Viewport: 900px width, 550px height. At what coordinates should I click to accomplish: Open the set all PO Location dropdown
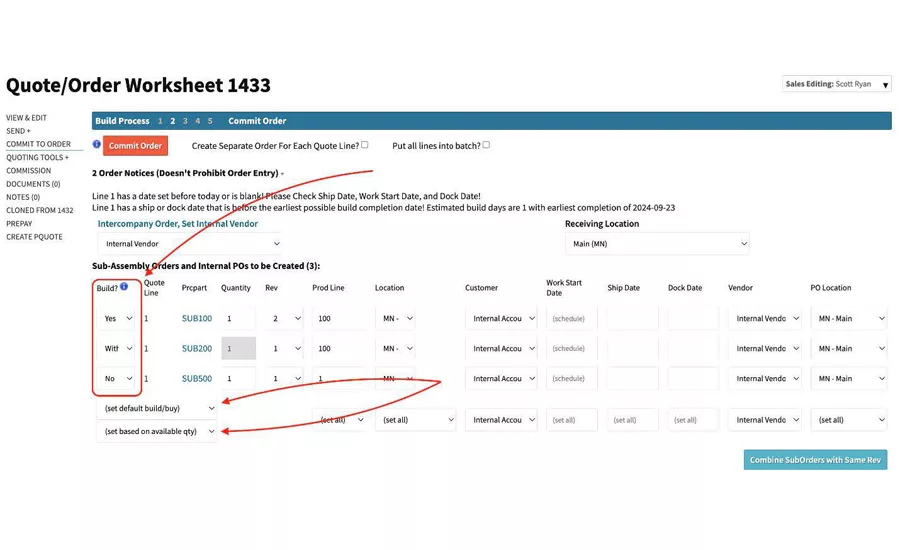tap(849, 420)
